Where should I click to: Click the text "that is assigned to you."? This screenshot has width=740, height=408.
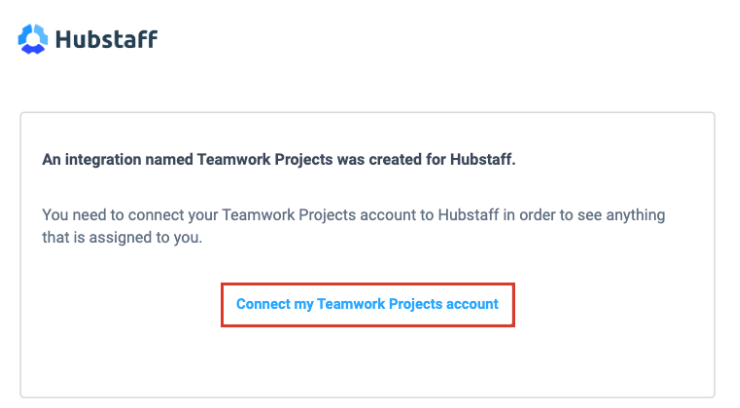pos(123,240)
